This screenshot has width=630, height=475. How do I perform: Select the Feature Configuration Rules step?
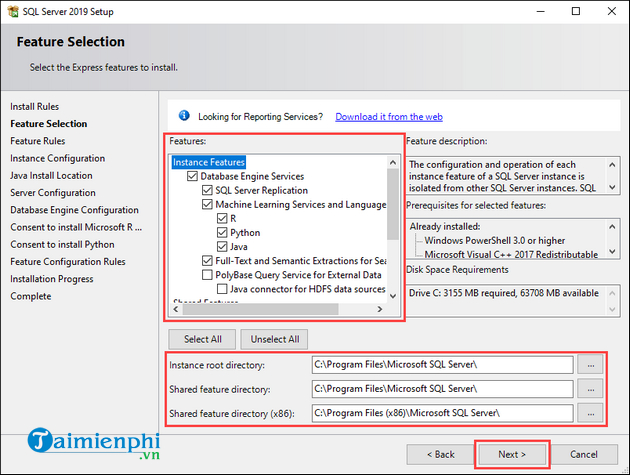(68, 262)
